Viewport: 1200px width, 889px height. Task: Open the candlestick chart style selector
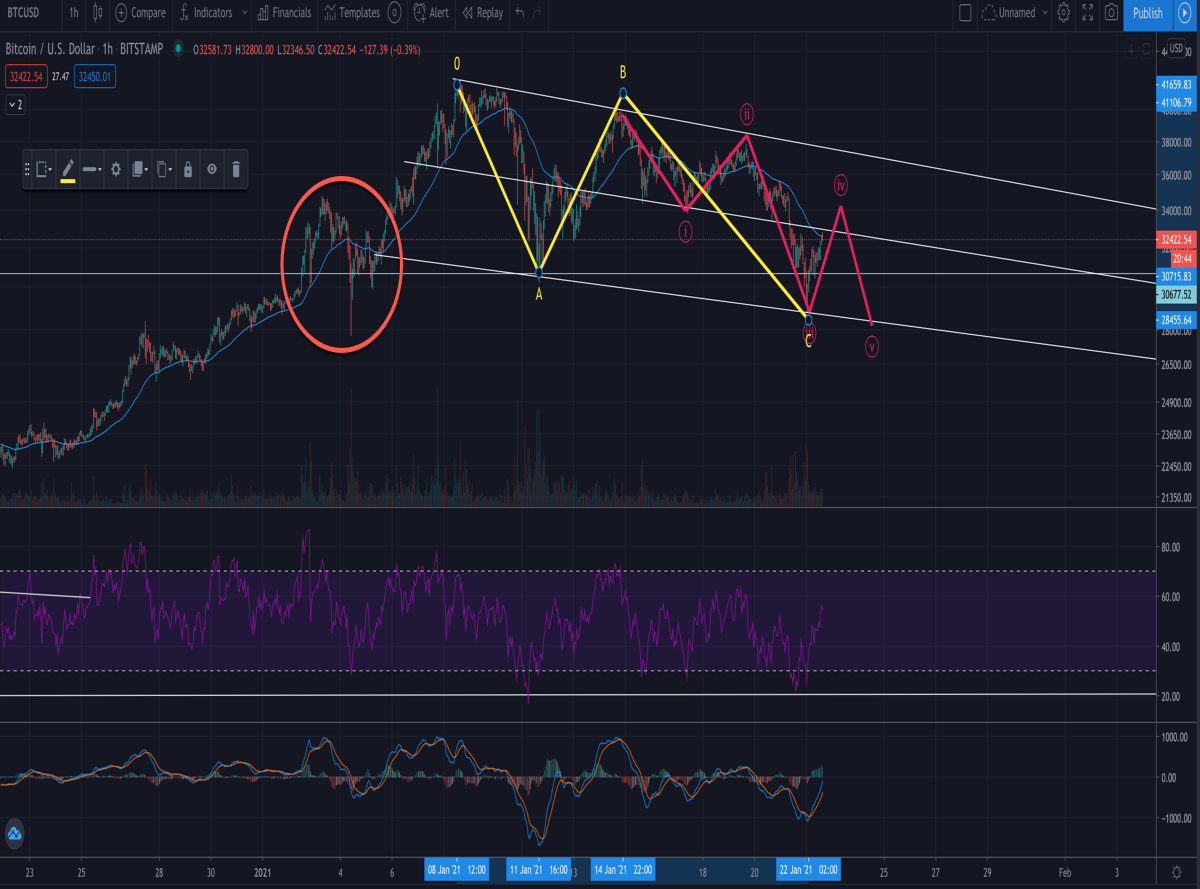[97, 13]
